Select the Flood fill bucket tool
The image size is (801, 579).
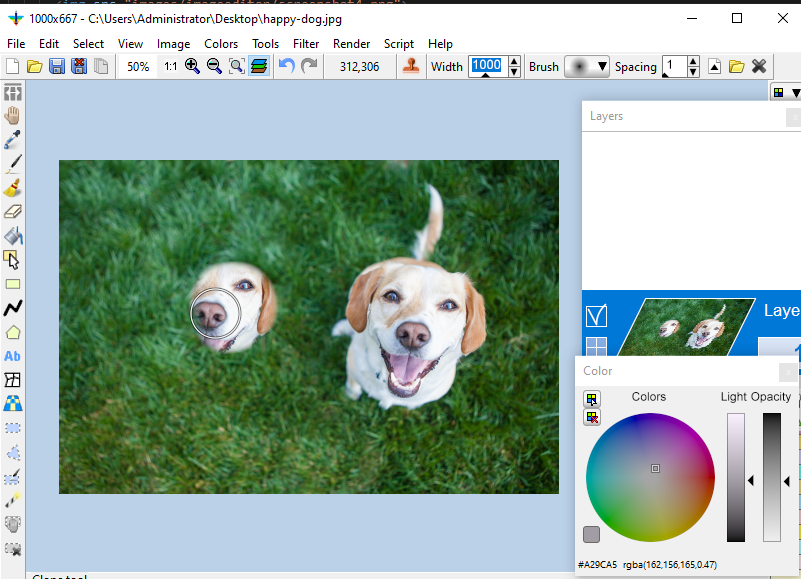(x=13, y=236)
